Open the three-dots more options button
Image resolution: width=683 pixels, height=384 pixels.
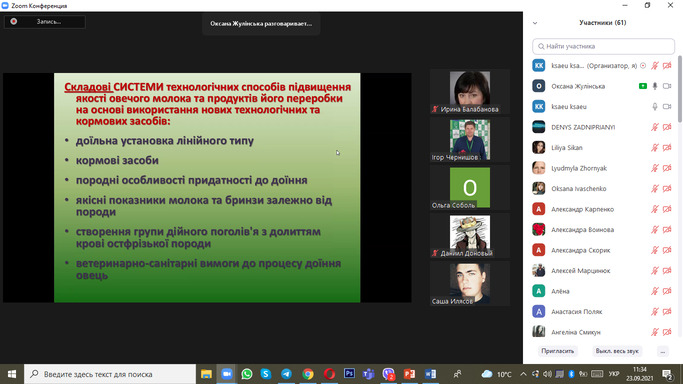(x=663, y=351)
